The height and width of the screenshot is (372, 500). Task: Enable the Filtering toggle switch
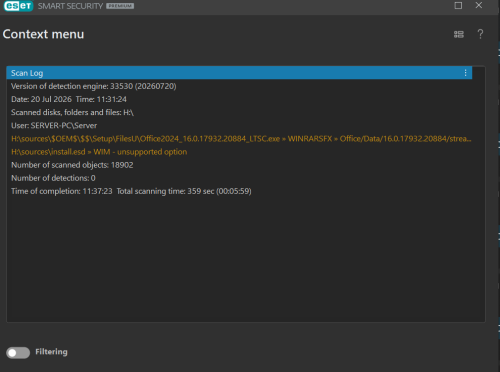click(x=18, y=353)
